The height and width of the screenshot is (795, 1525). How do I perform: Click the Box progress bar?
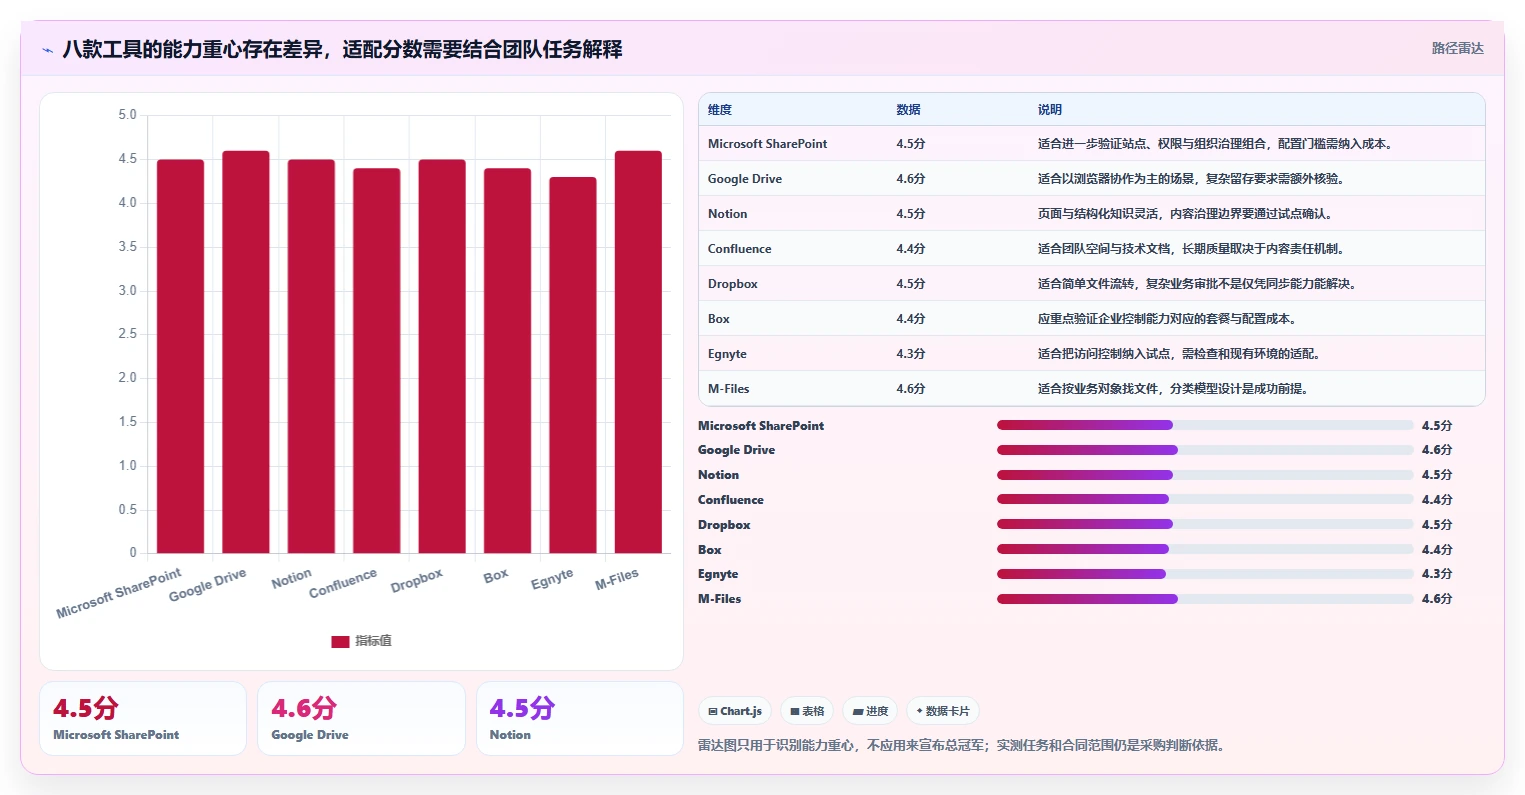(1205, 549)
